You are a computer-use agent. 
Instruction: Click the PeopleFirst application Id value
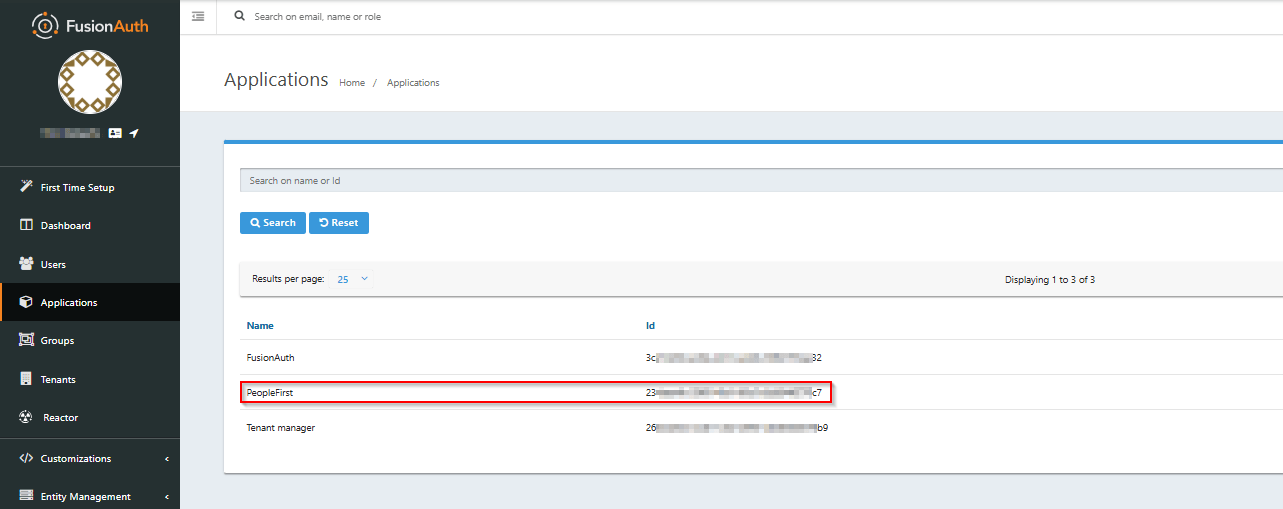[734, 393]
